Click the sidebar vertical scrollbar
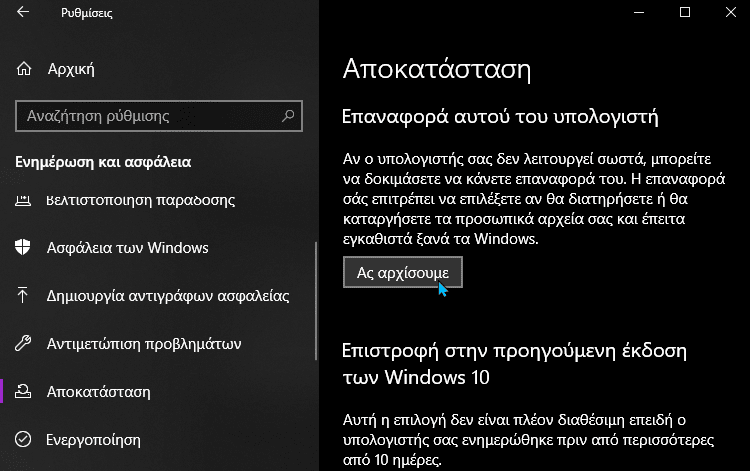 [316, 301]
